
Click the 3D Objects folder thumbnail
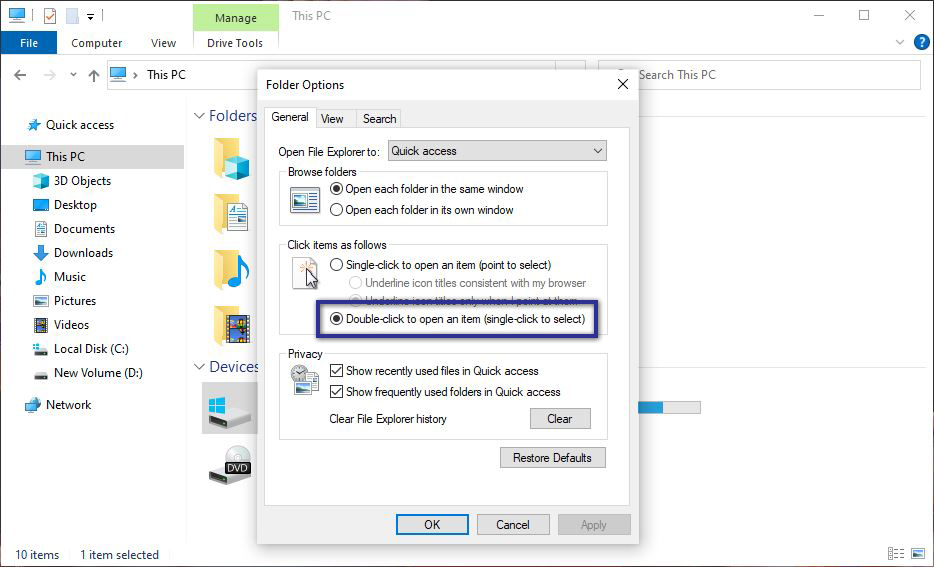pos(232,159)
